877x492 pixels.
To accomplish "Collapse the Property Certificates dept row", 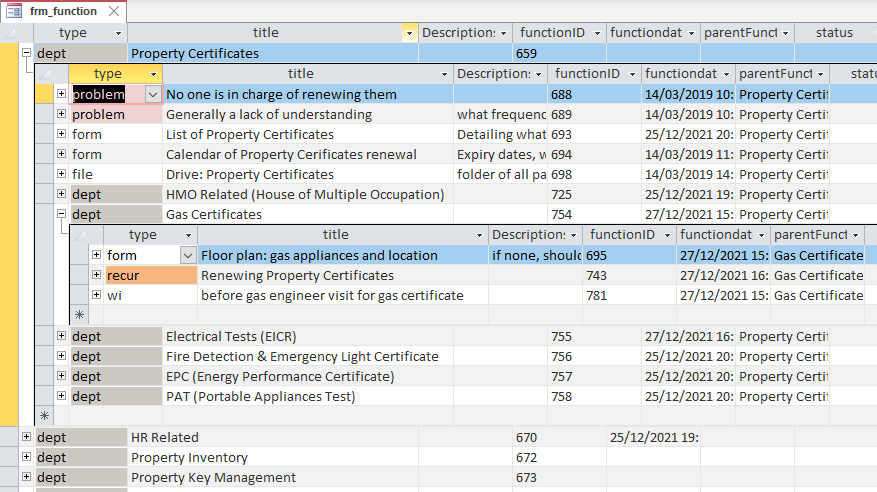I will (x=26, y=53).
